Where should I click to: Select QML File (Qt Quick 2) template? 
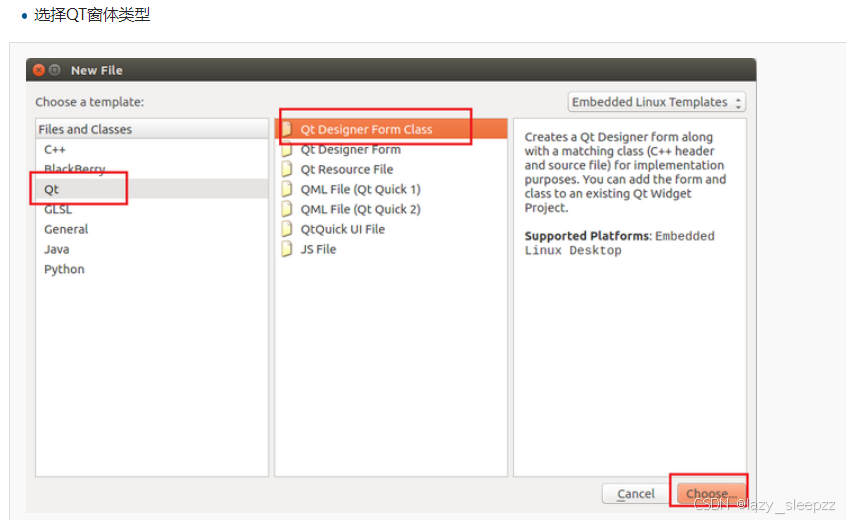(391, 209)
